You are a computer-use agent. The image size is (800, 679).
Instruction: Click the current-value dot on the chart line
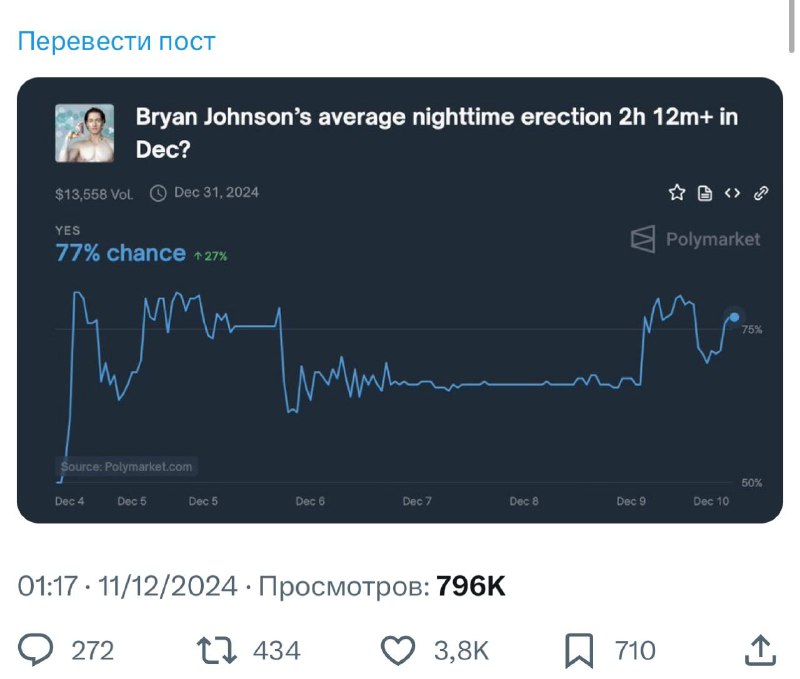pyautogui.click(x=734, y=318)
